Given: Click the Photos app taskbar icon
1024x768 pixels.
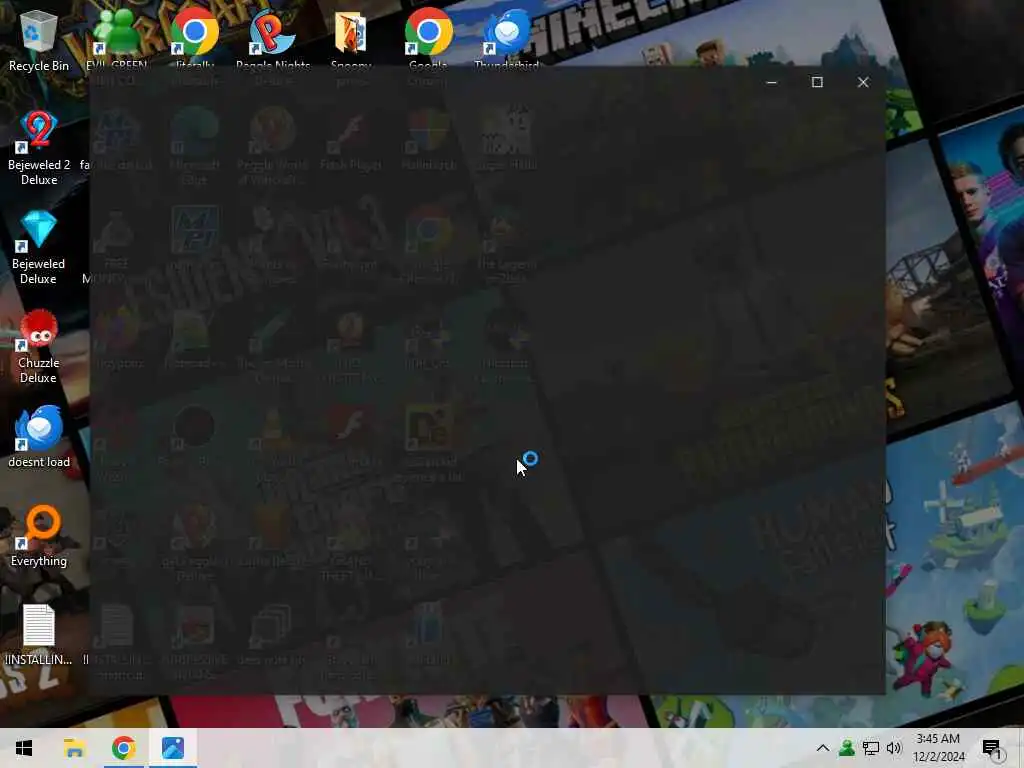Looking at the screenshot, I should [x=173, y=748].
